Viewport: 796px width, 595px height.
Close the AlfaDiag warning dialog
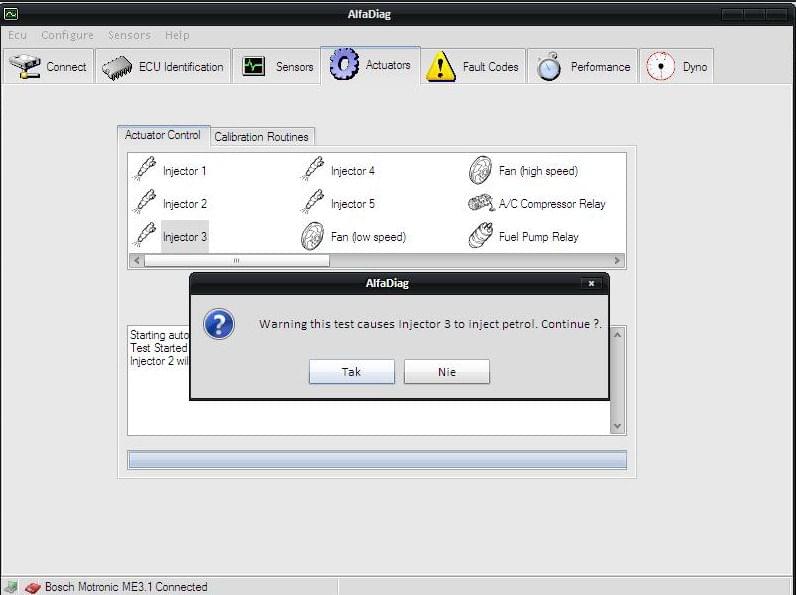click(591, 283)
